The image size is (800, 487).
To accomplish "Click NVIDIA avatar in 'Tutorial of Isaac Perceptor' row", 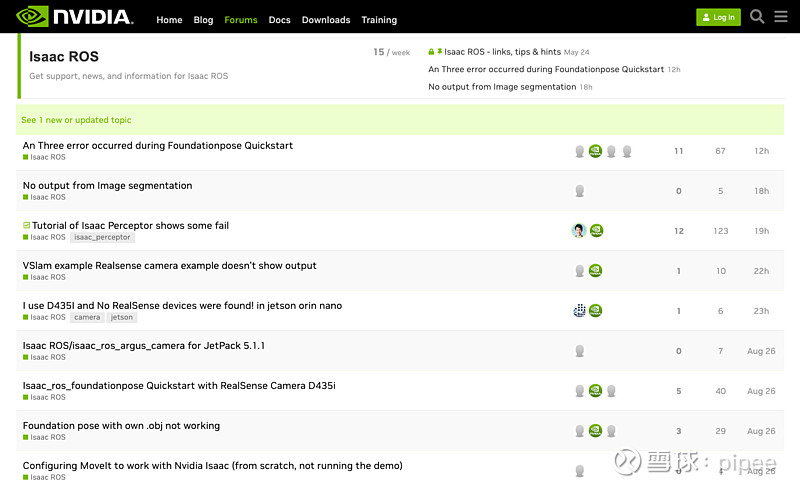I will [596, 230].
